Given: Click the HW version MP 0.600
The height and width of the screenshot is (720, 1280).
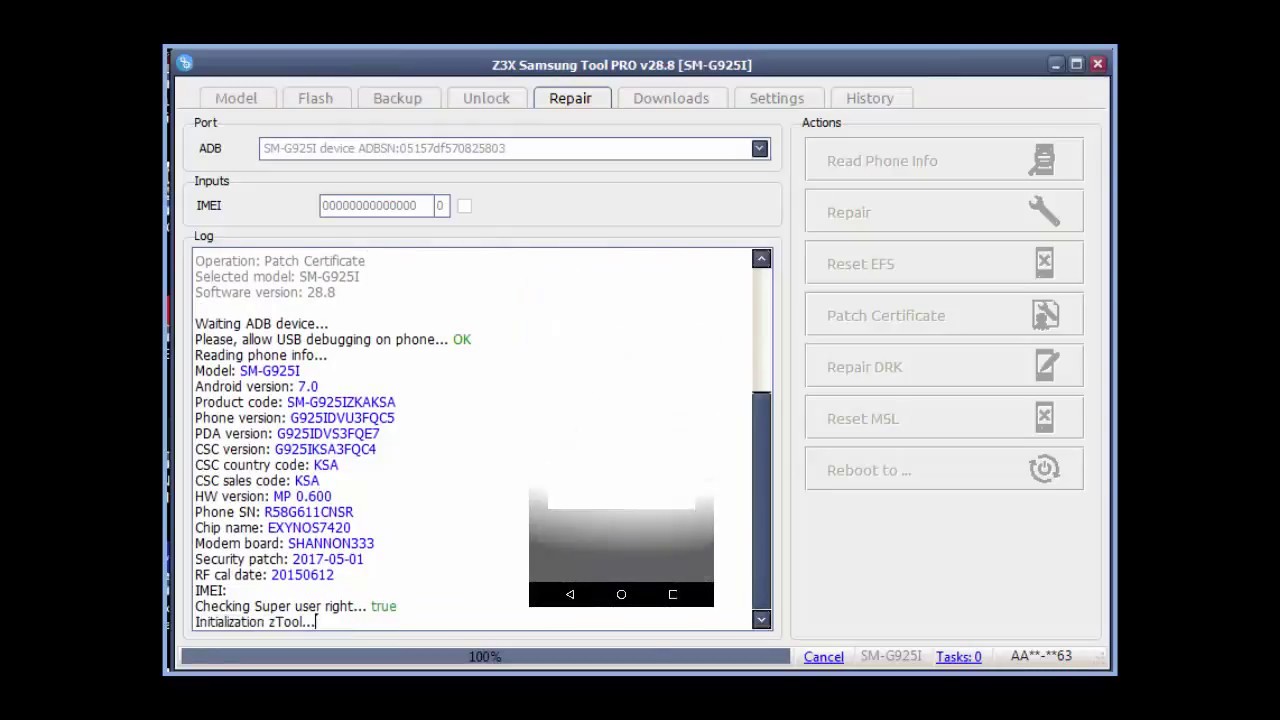Looking at the screenshot, I should (x=302, y=496).
